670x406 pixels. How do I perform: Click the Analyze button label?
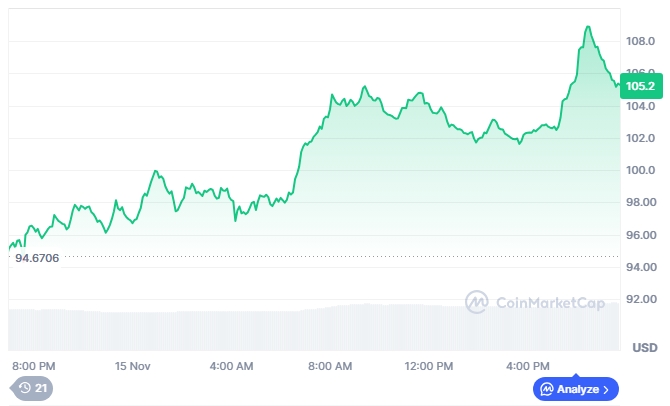(x=578, y=388)
